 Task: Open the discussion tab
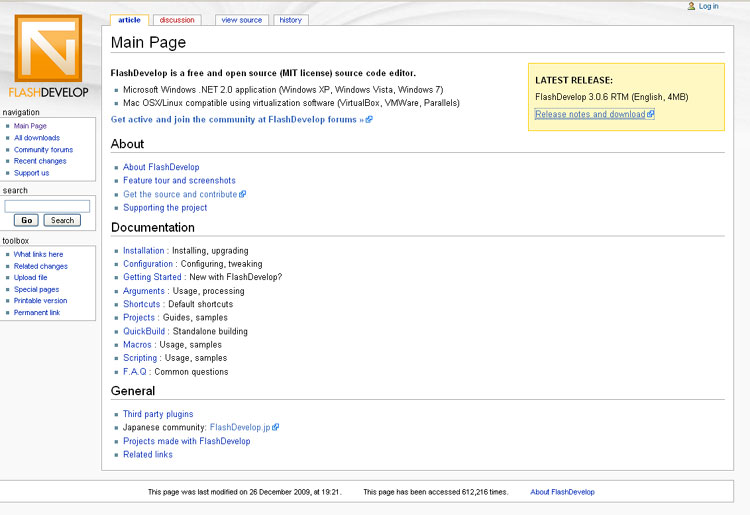177,20
